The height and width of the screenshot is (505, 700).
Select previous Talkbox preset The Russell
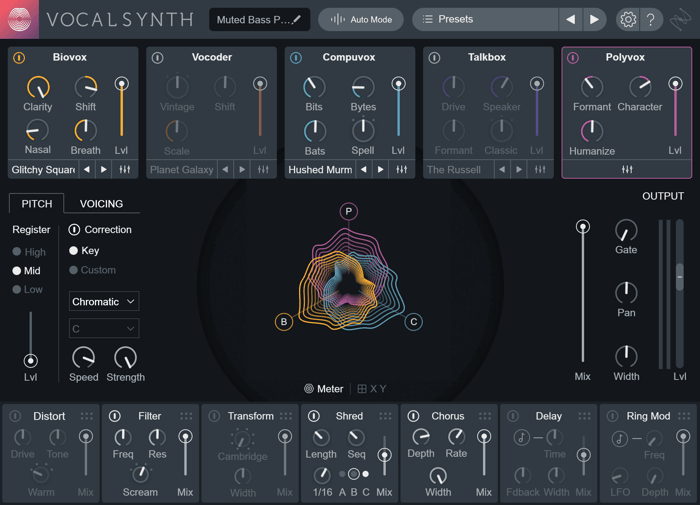[502, 169]
